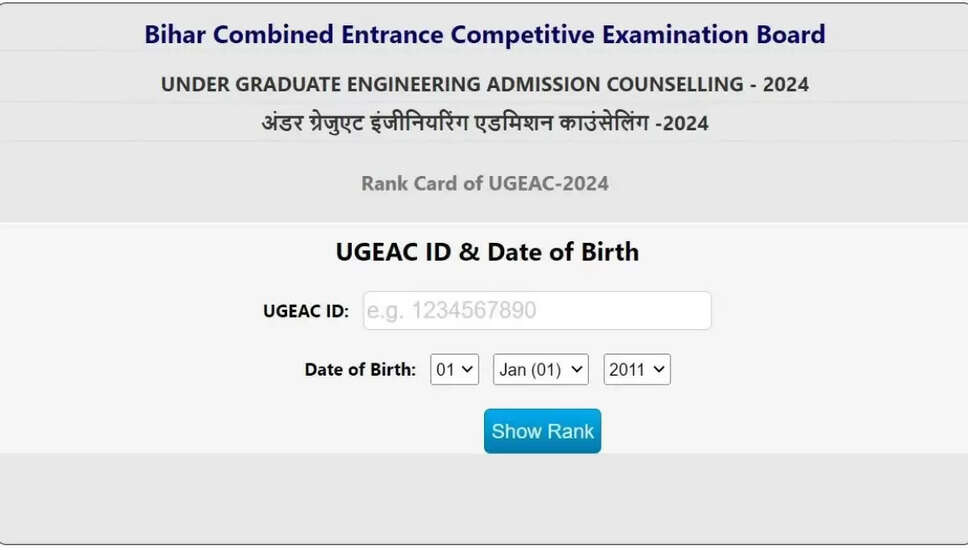The height and width of the screenshot is (550, 968).
Task: Click the Rank Card of UGEAC-2024 subtitle
Action: click(x=484, y=184)
